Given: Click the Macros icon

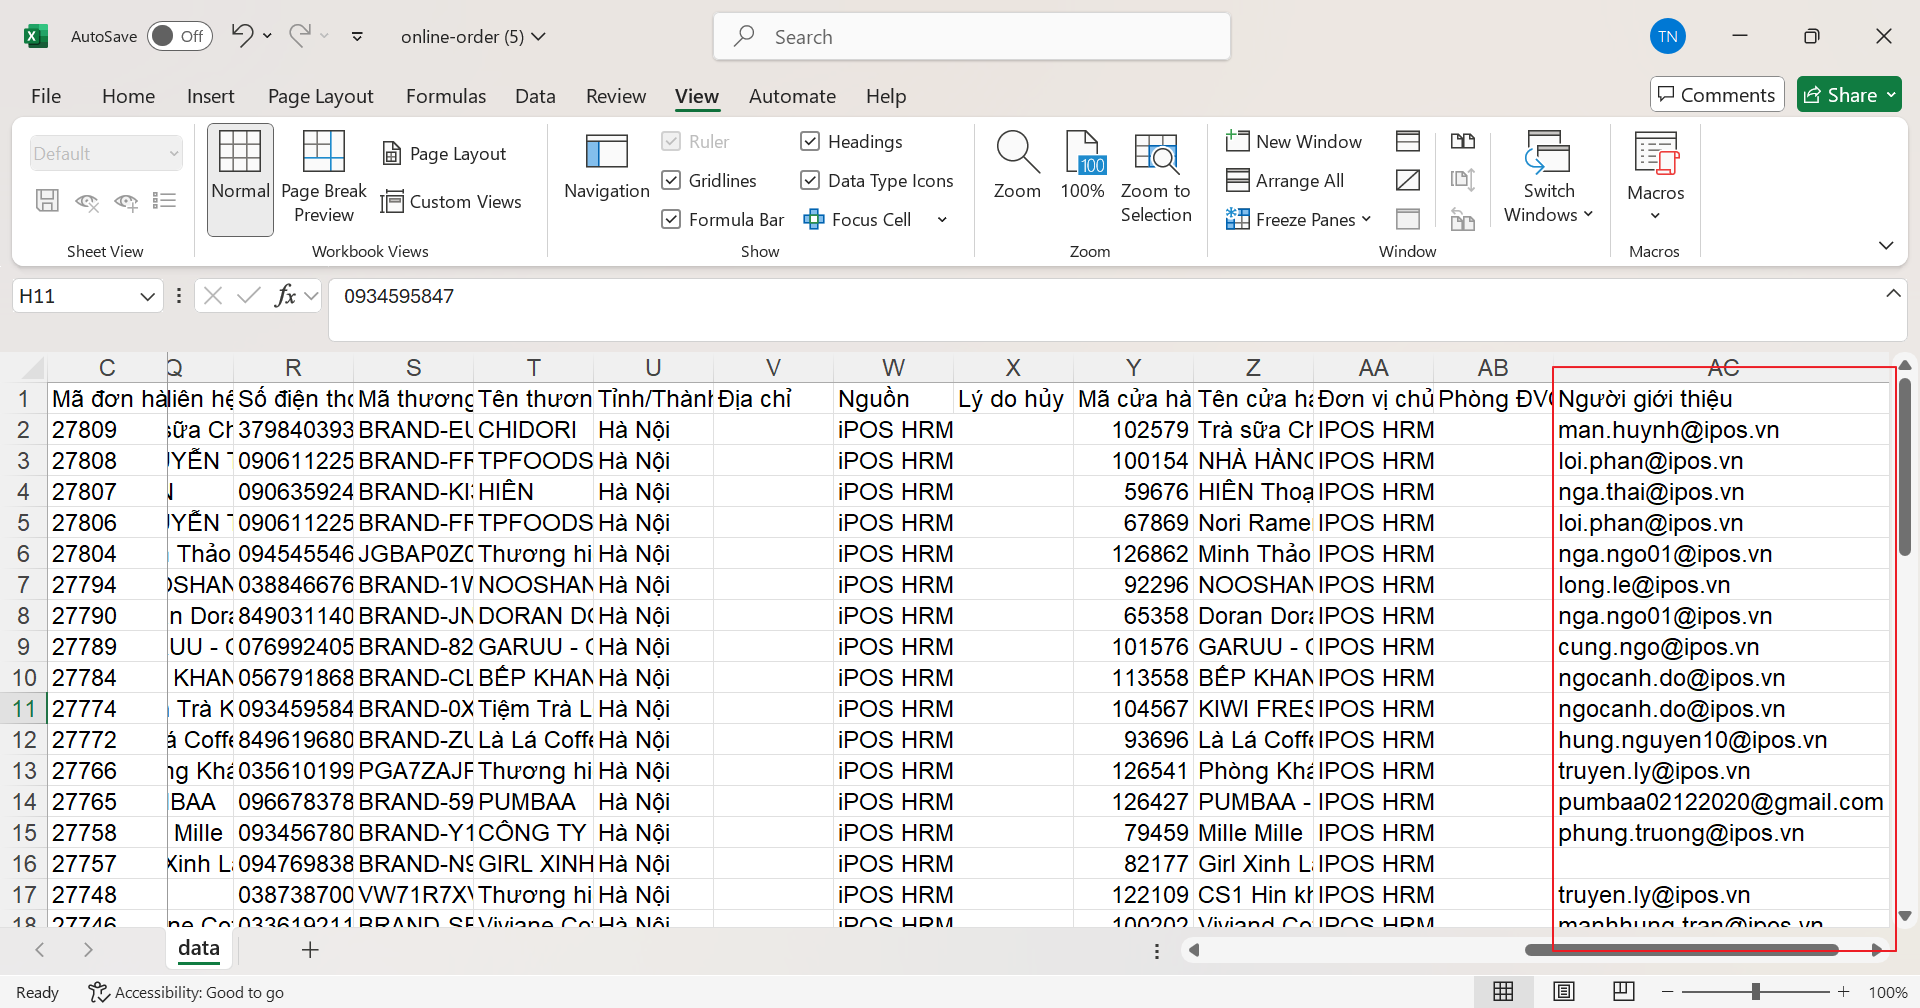Looking at the screenshot, I should pyautogui.click(x=1656, y=154).
